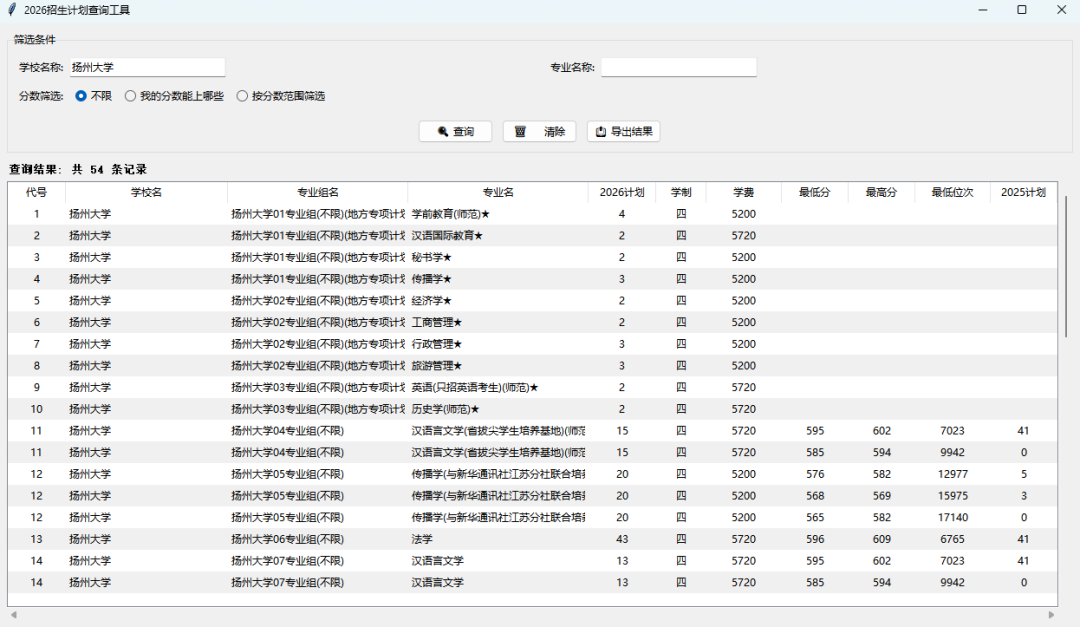Sort by 代号 column header
The image size is (1080, 627).
coord(37,192)
